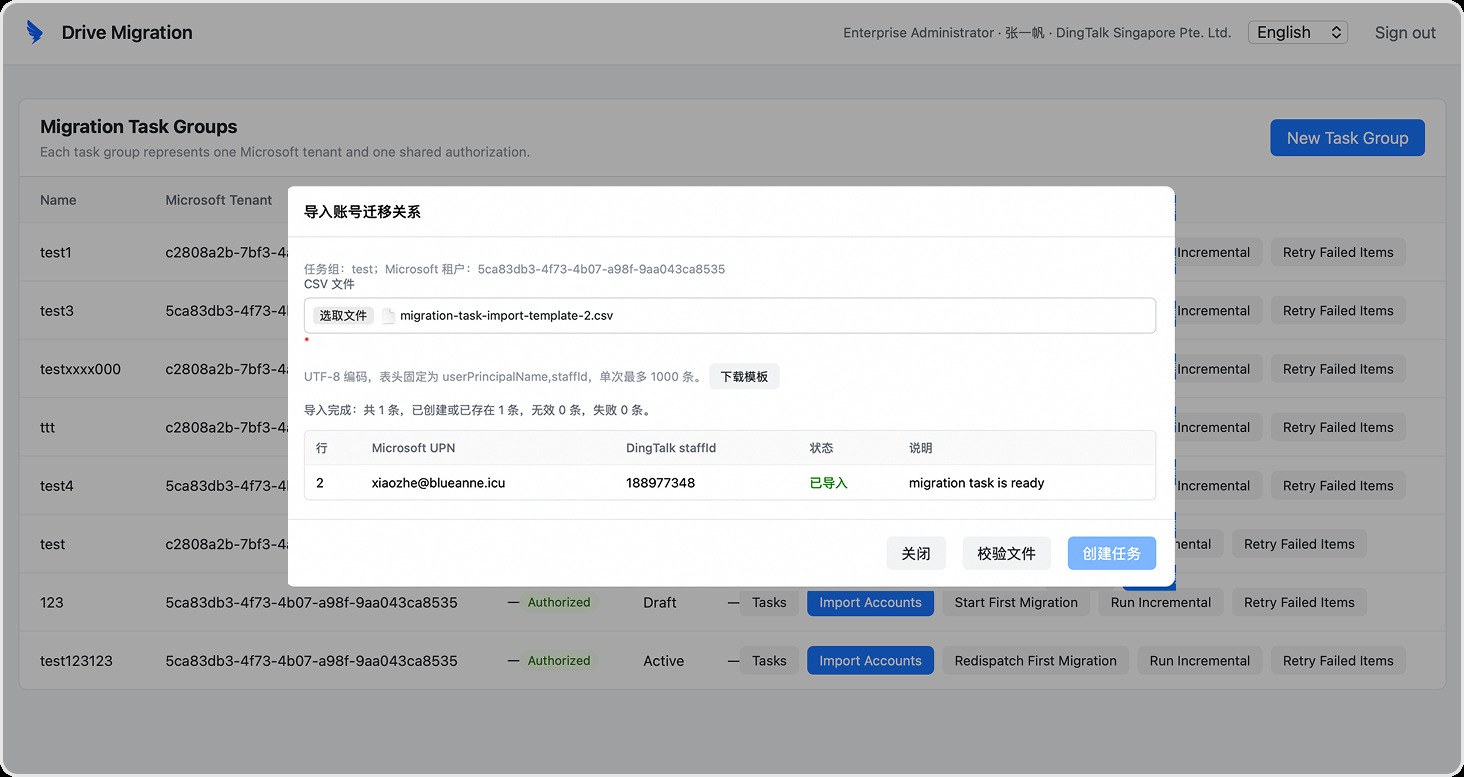Redispatch First Migration for test123123
Screen dimensions: 1464x777
coord(1035,660)
